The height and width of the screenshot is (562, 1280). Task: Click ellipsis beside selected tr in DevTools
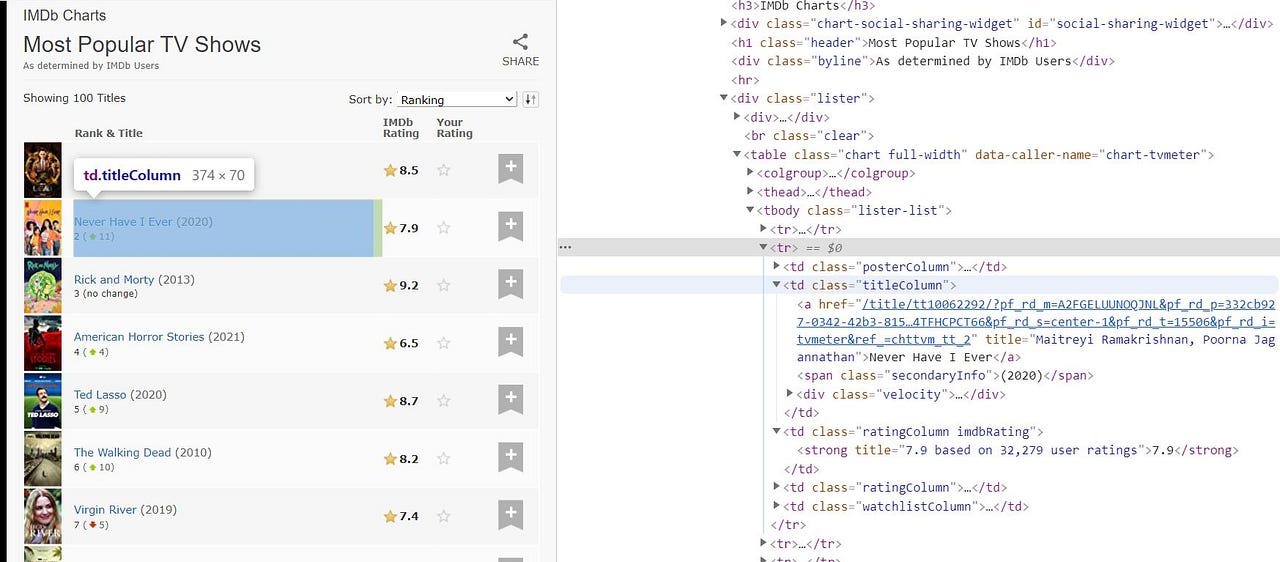(x=565, y=246)
